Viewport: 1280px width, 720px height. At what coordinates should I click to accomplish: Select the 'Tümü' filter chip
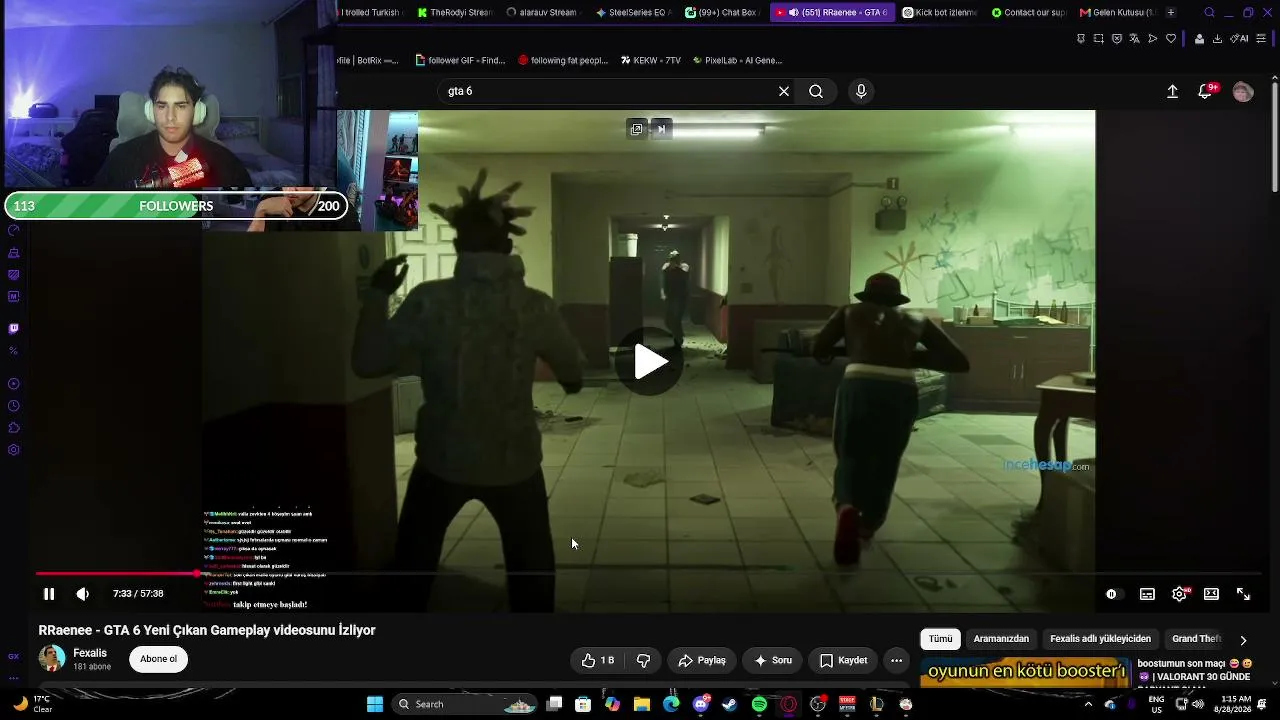[x=941, y=639]
